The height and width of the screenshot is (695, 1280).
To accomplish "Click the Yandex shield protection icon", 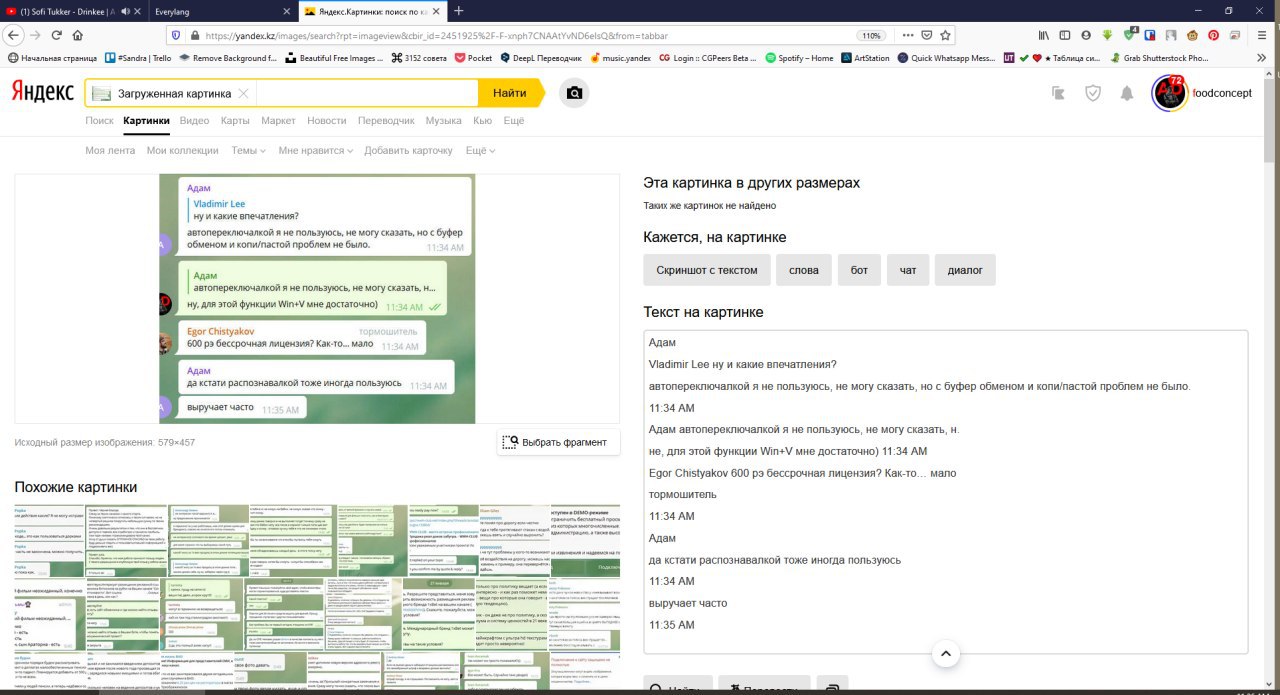I will [1093, 93].
